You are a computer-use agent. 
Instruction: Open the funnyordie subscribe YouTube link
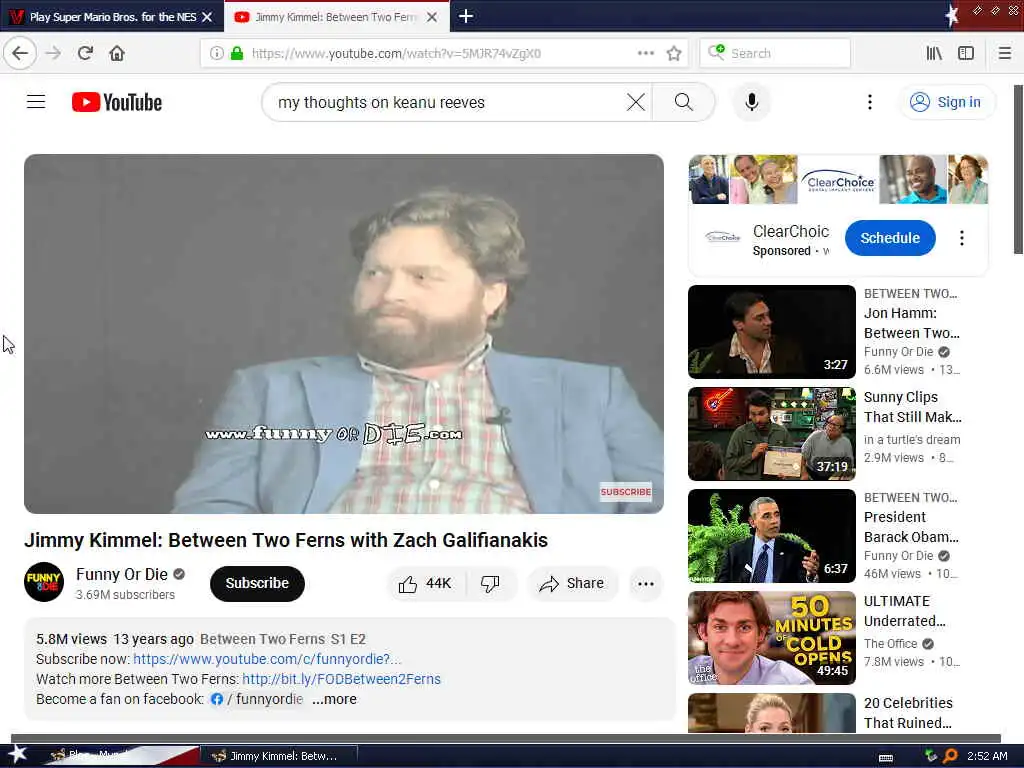[x=267, y=659]
